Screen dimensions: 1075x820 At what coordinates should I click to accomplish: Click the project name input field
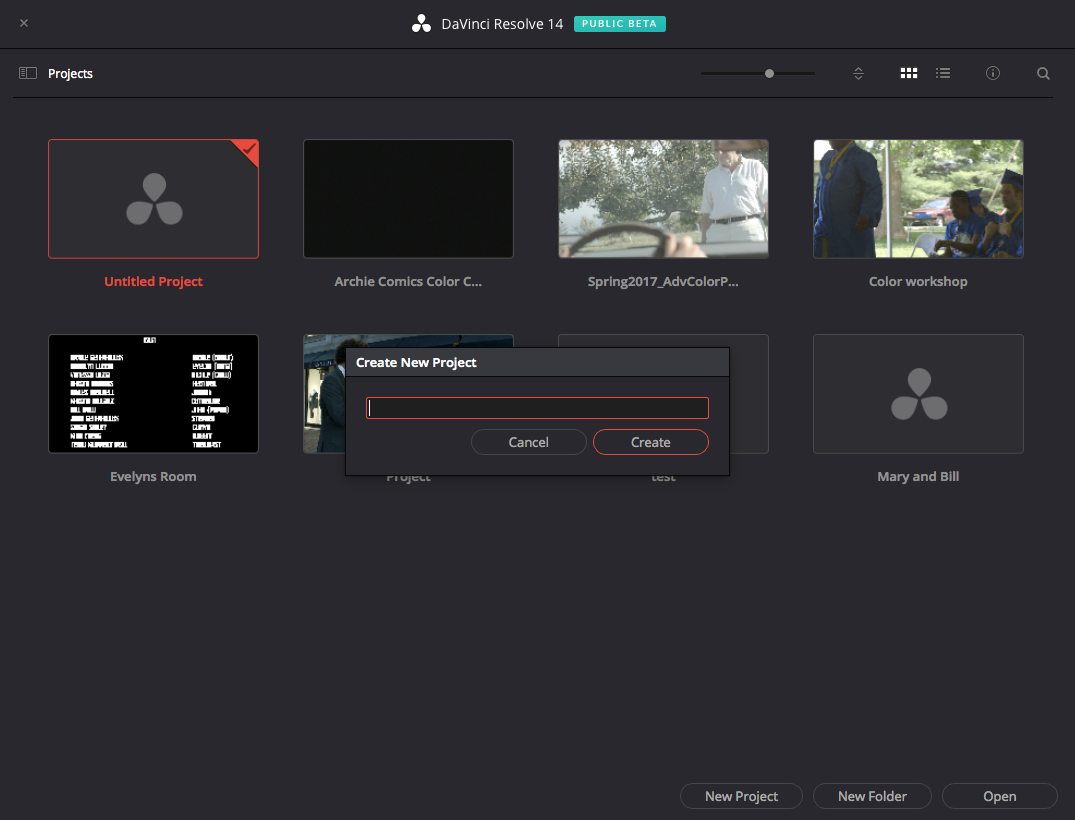click(537, 408)
